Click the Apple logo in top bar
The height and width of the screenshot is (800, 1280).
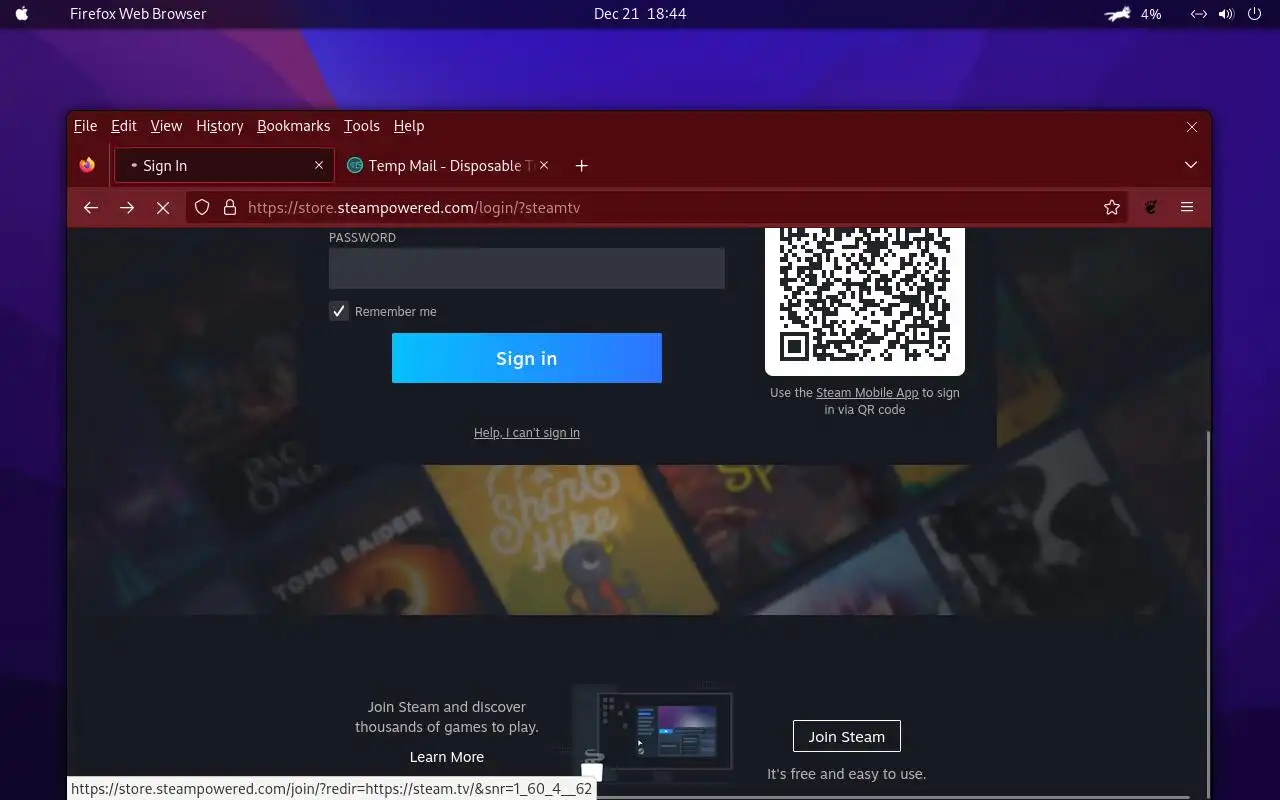click(x=23, y=14)
